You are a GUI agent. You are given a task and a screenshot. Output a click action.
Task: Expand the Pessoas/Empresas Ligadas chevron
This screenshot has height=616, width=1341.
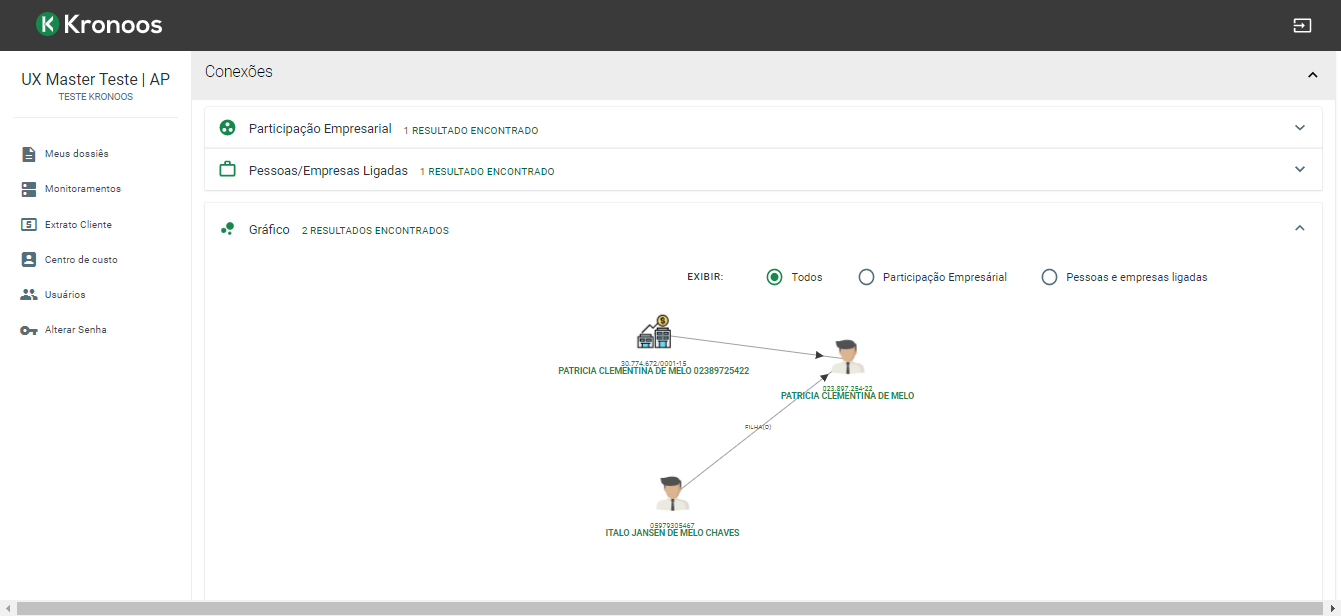click(x=1300, y=169)
